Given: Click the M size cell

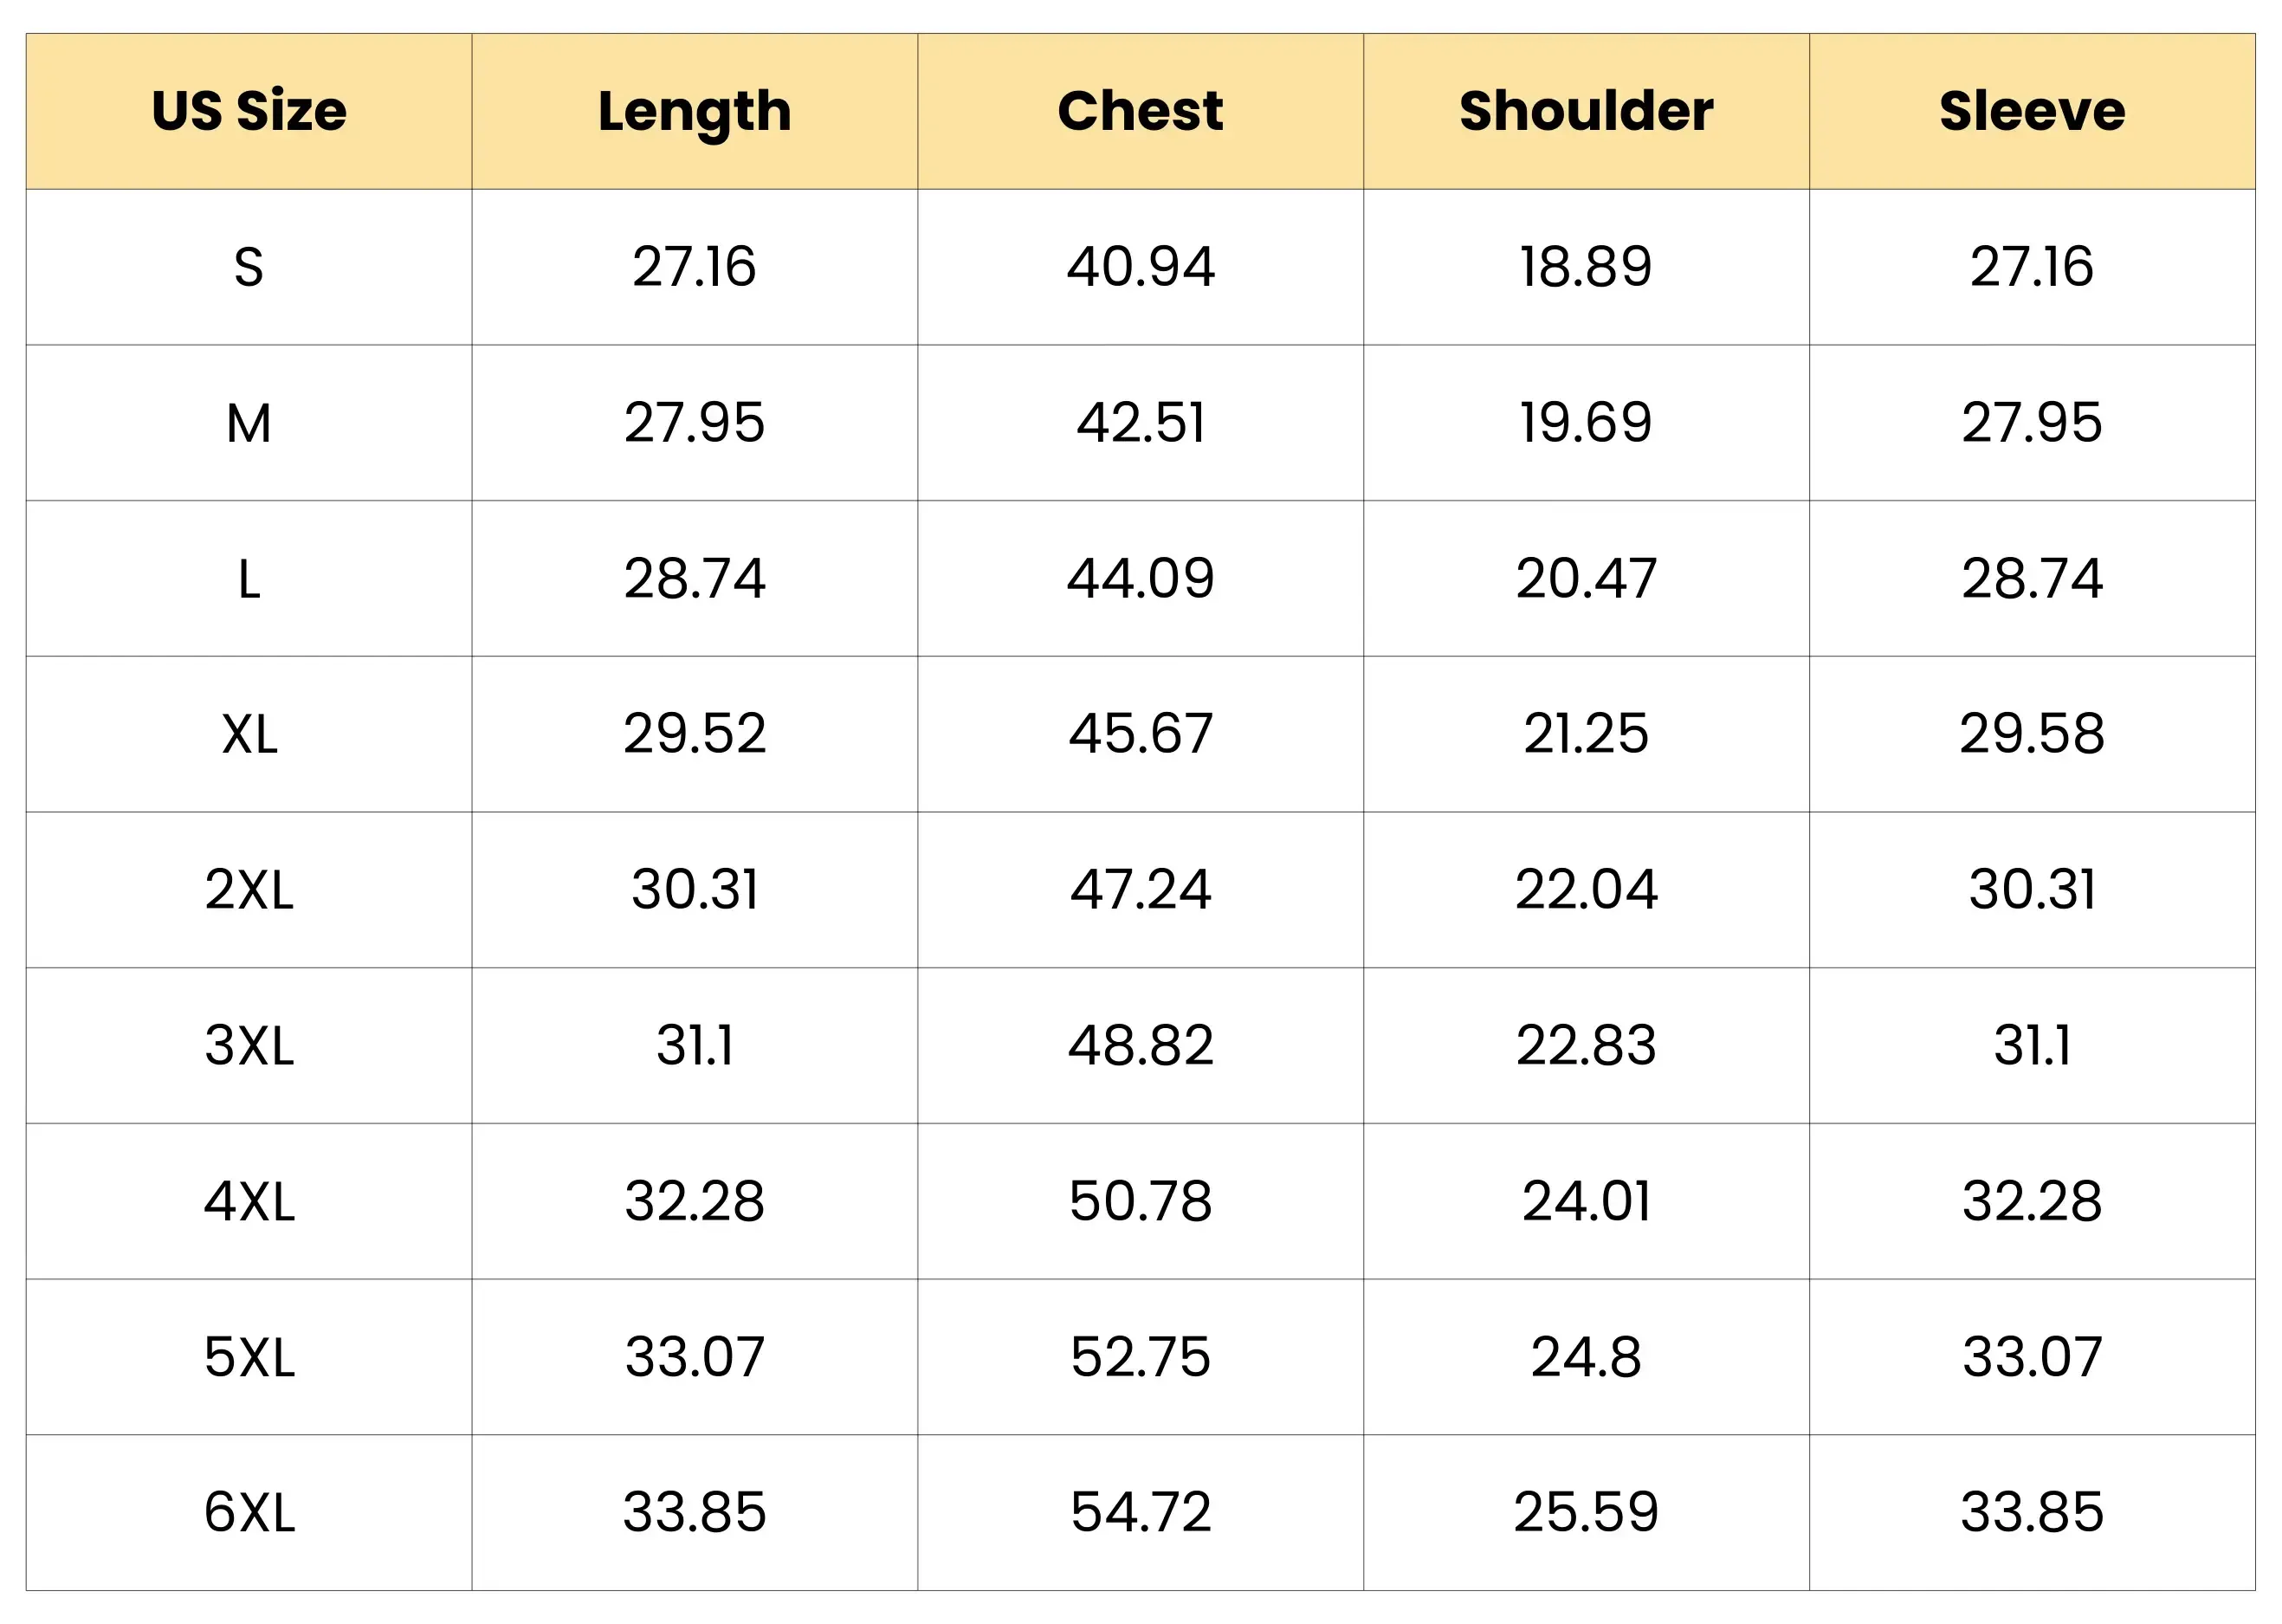Looking at the screenshot, I should click(x=249, y=423).
